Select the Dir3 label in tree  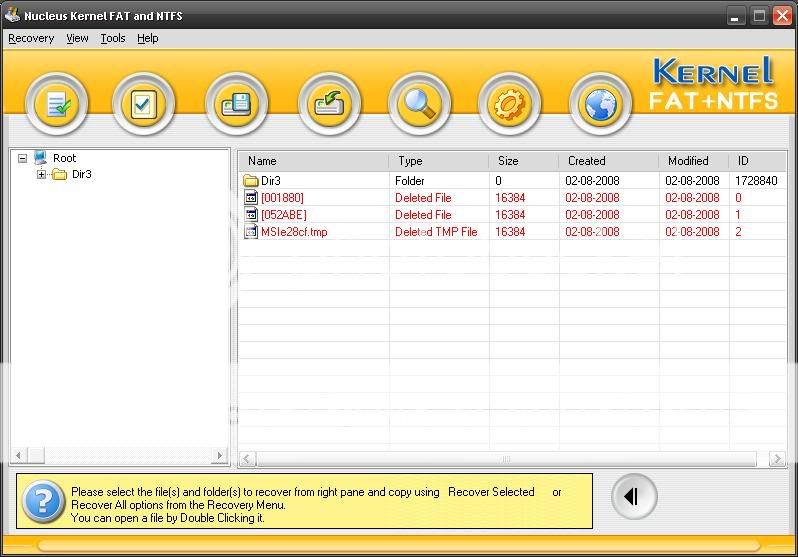(81, 175)
